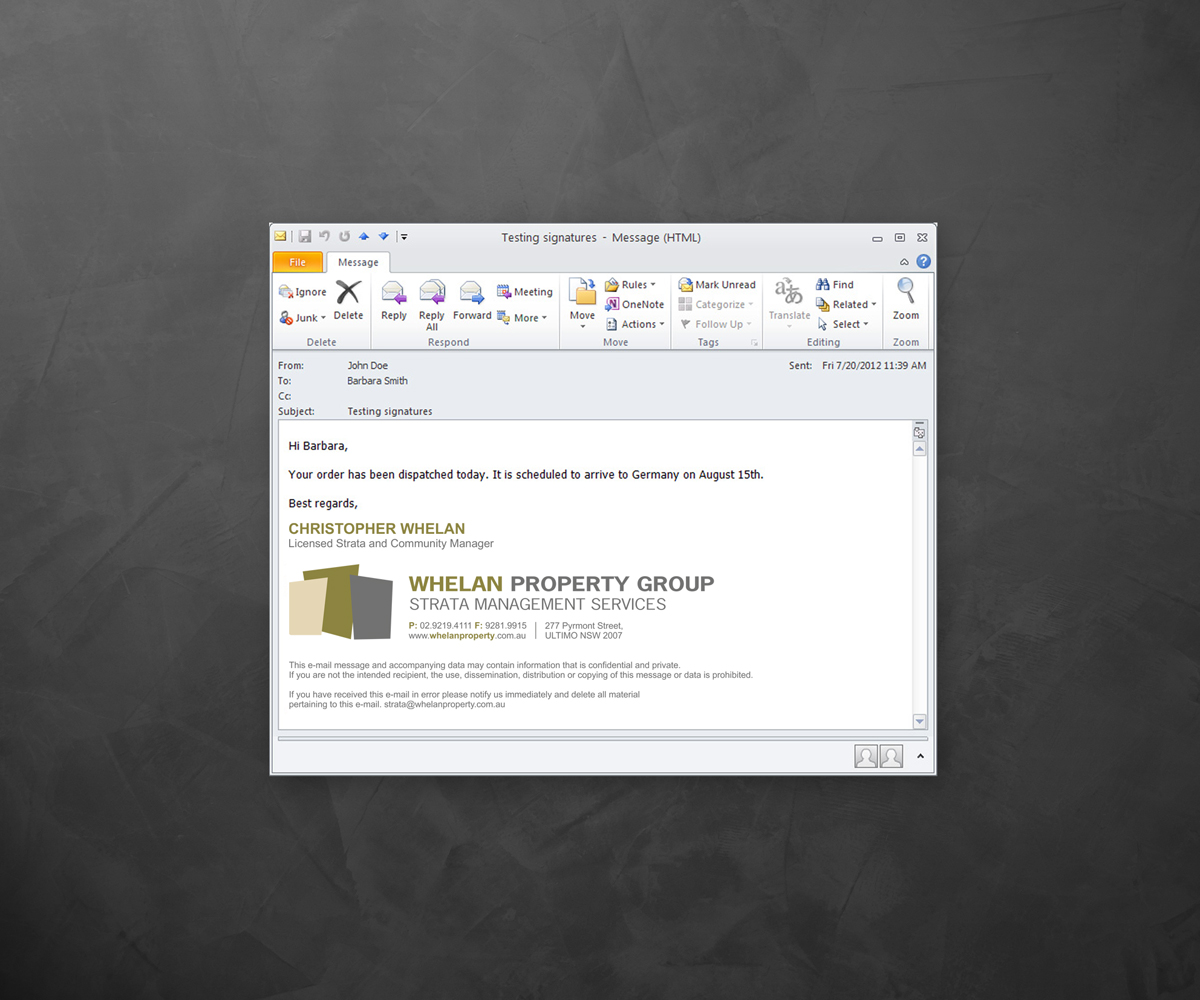Delete the message with the X icon

[348, 301]
